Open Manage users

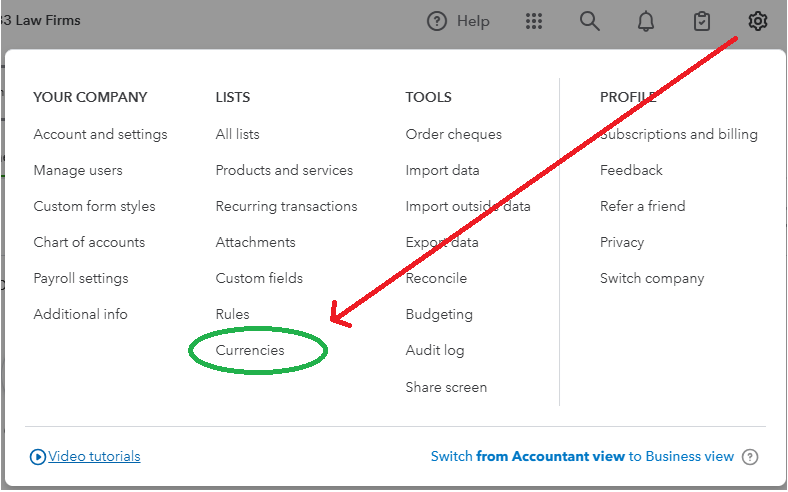(x=78, y=170)
